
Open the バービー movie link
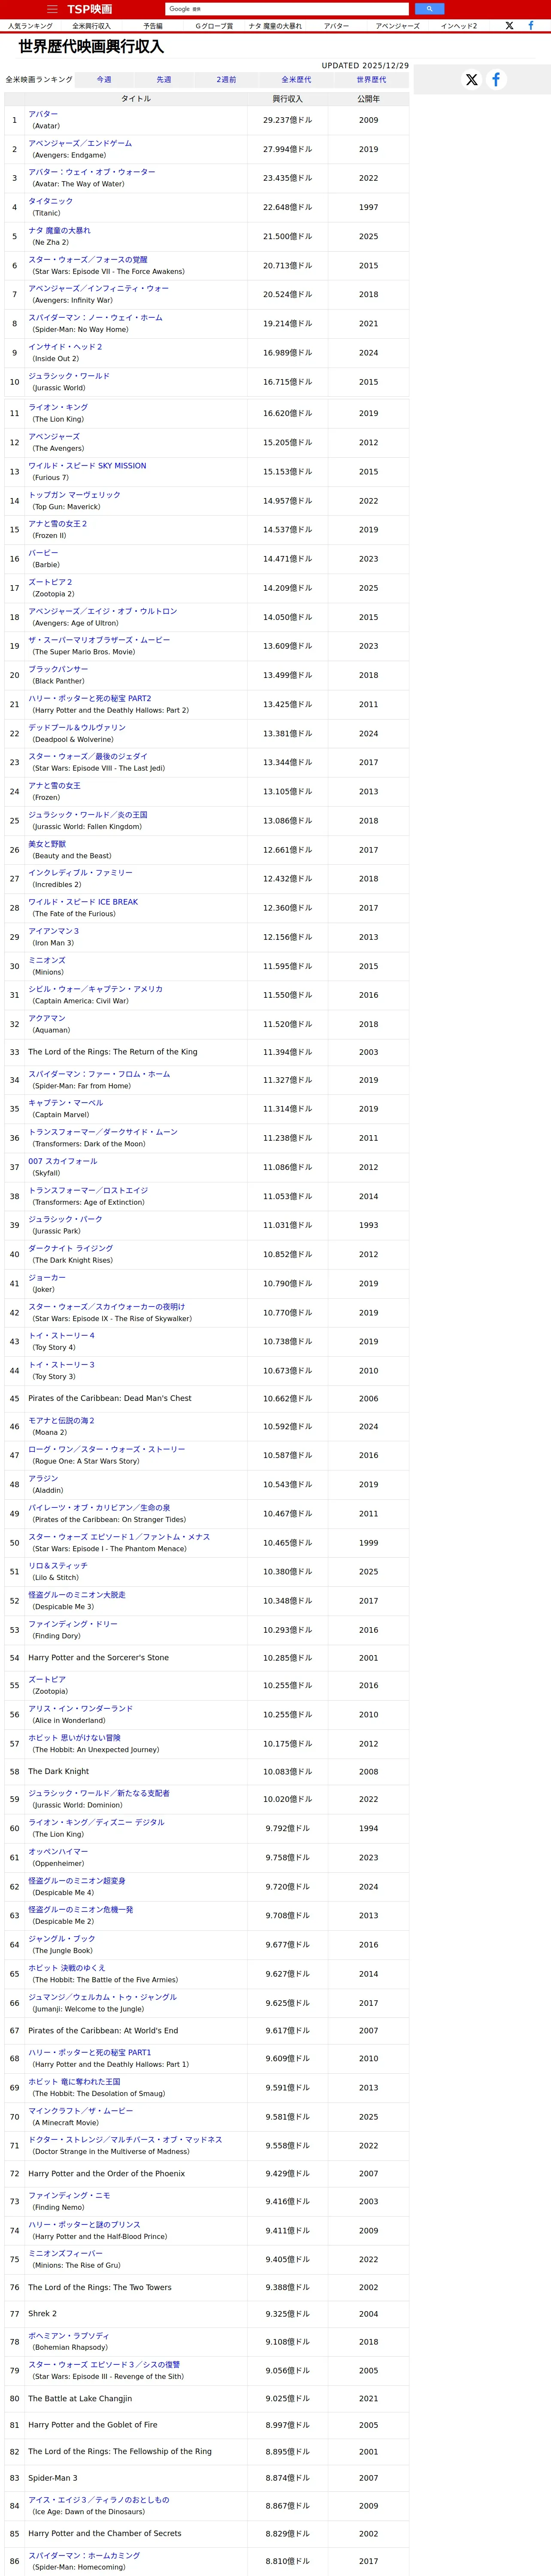coord(43,552)
